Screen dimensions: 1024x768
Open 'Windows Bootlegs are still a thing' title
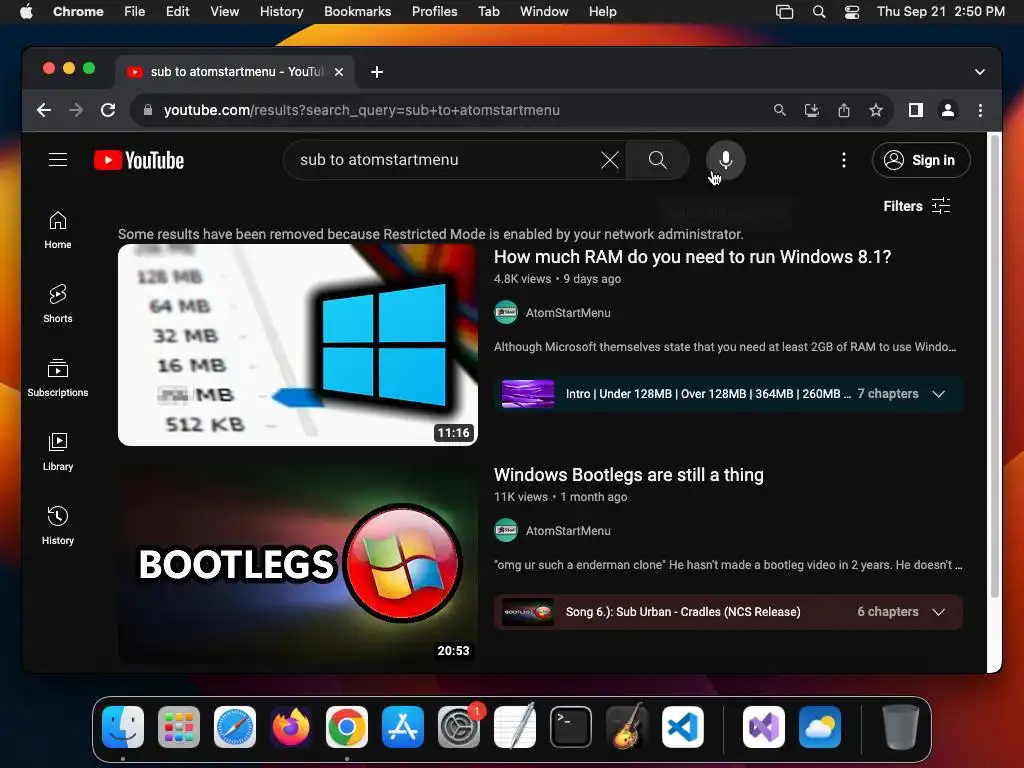pyautogui.click(x=628, y=475)
